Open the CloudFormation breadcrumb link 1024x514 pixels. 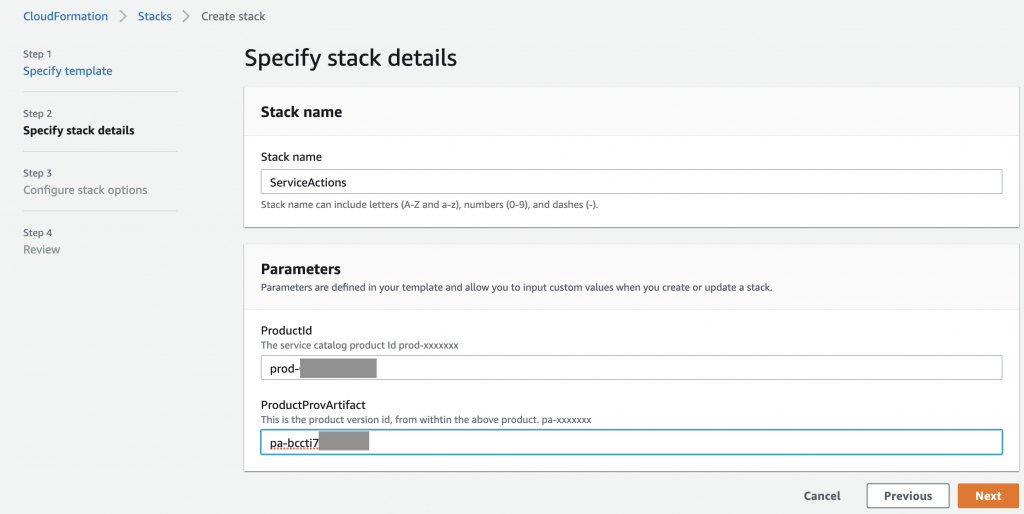(65, 16)
